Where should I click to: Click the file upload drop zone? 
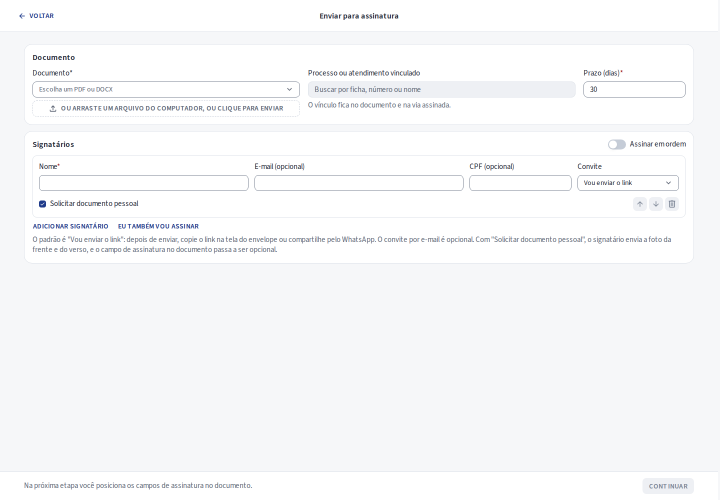[x=166, y=109]
